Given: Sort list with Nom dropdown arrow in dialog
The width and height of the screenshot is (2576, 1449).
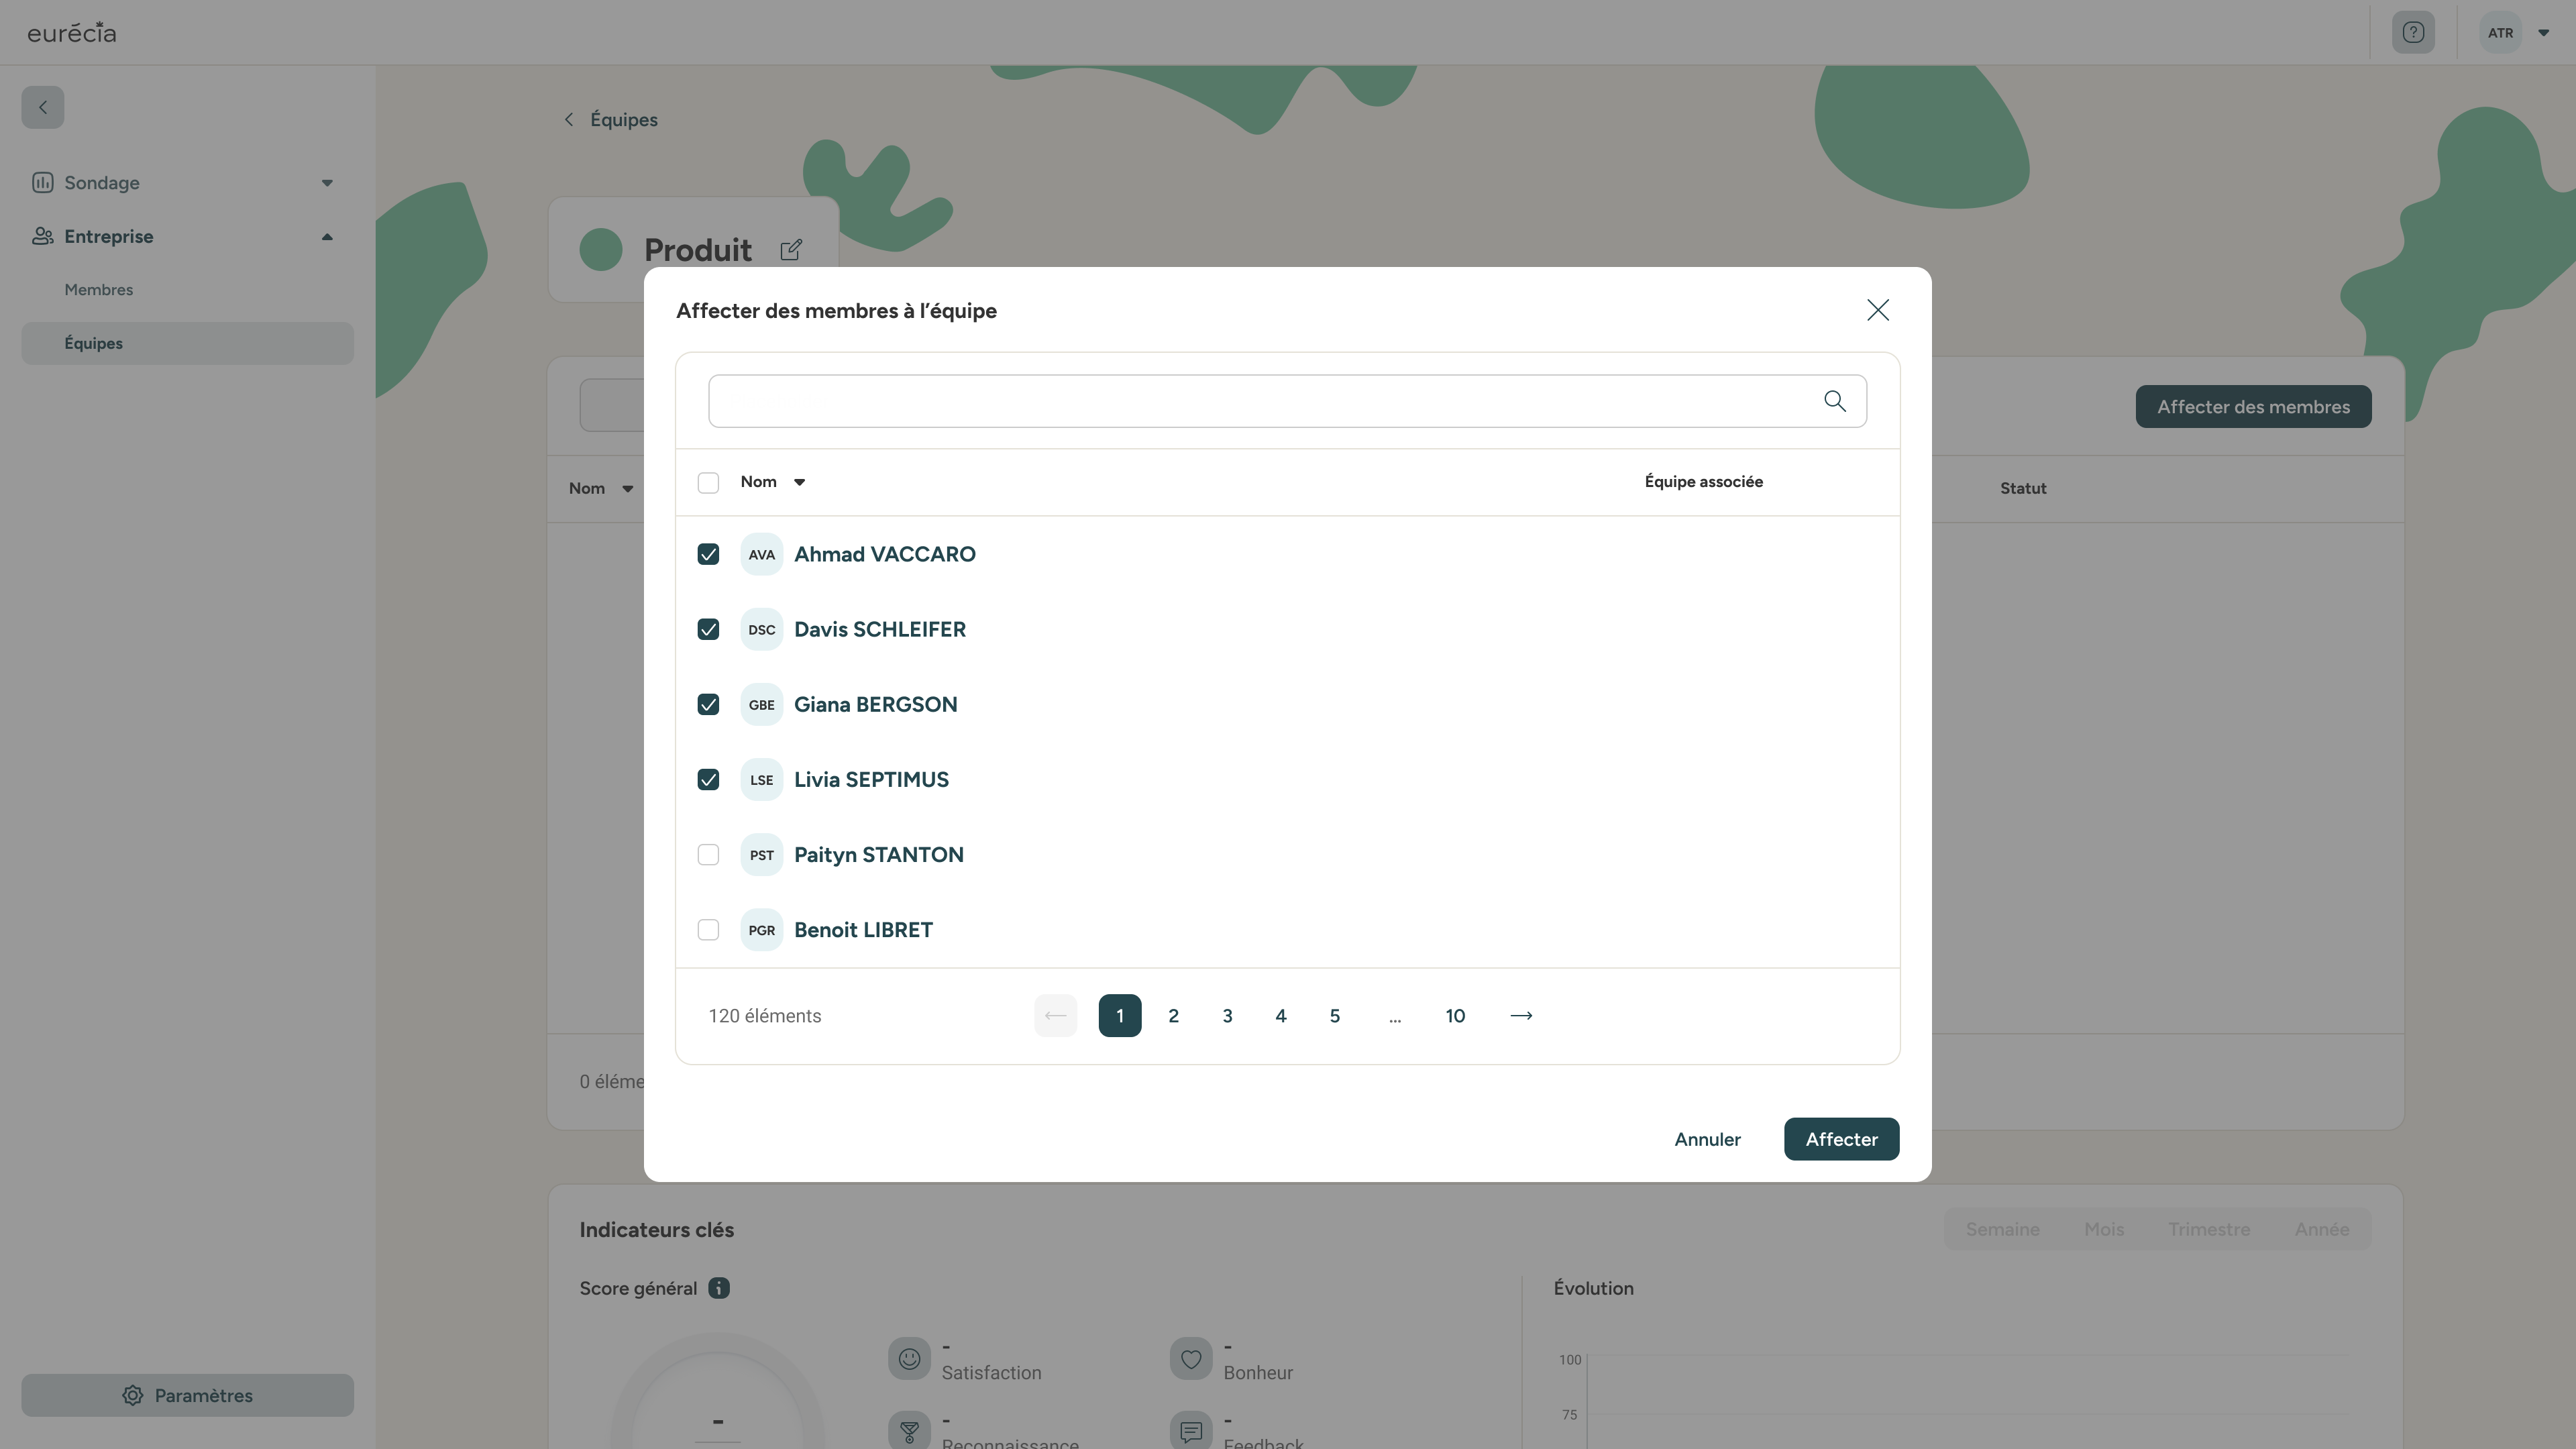Looking at the screenshot, I should tap(799, 482).
